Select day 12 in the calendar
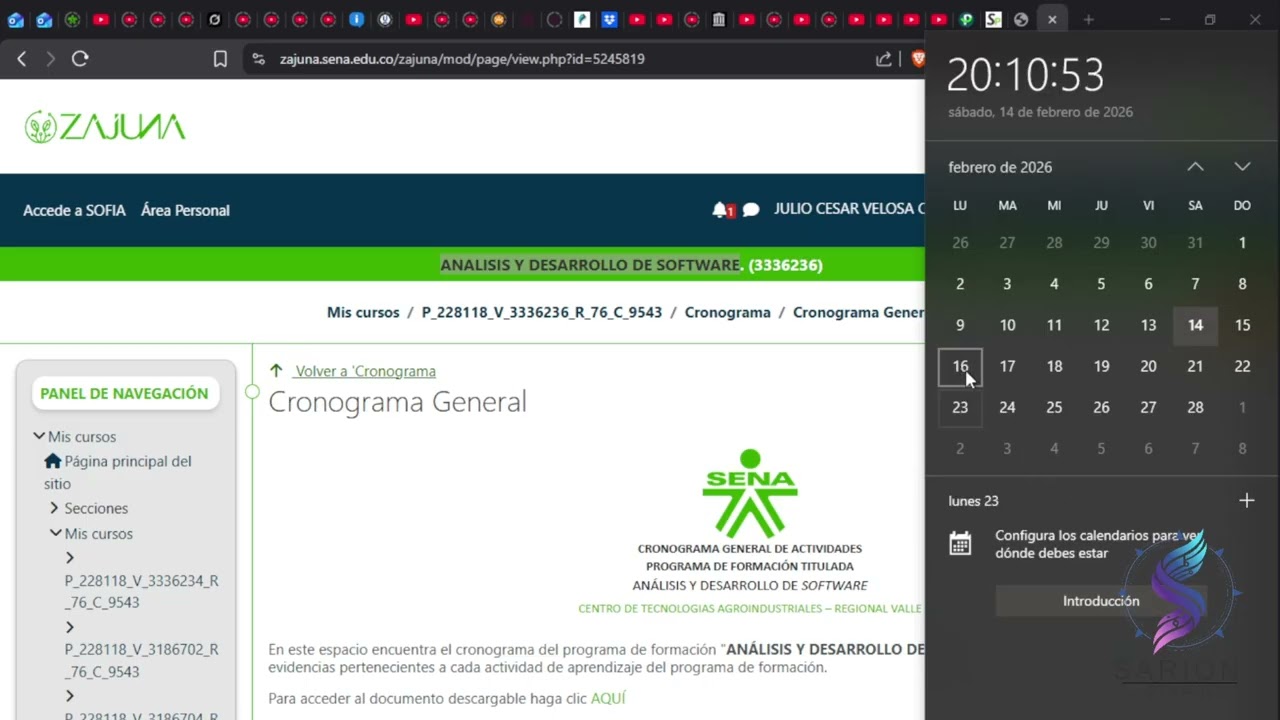The width and height of the screenshot is (1280, 720). [1101, 325]
